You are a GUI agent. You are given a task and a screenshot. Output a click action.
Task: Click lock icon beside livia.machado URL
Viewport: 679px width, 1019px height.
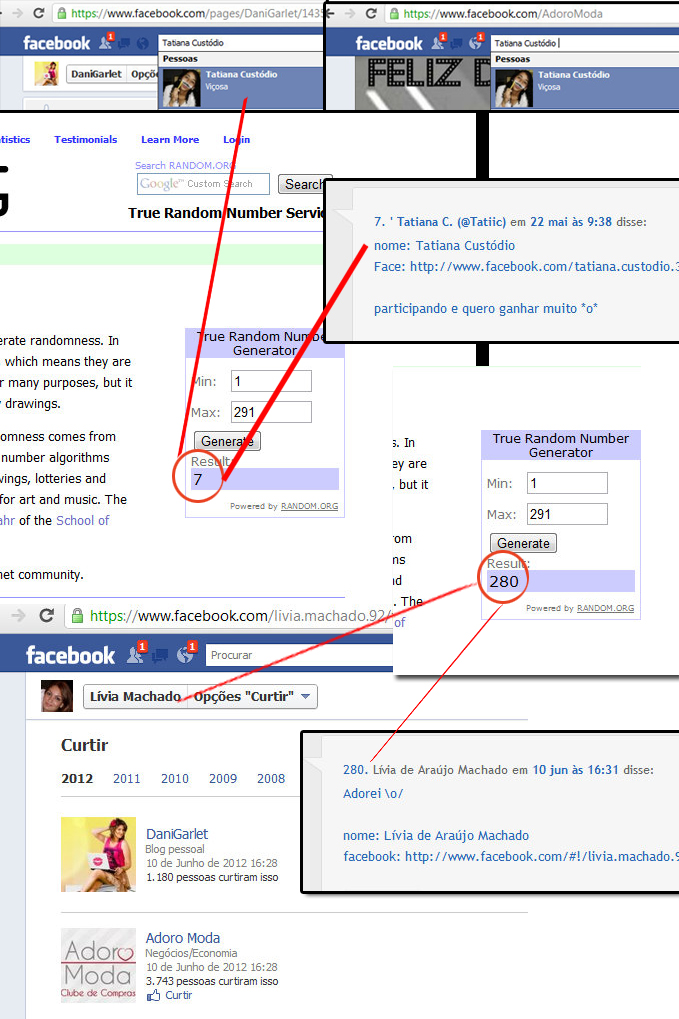(77, 615)
